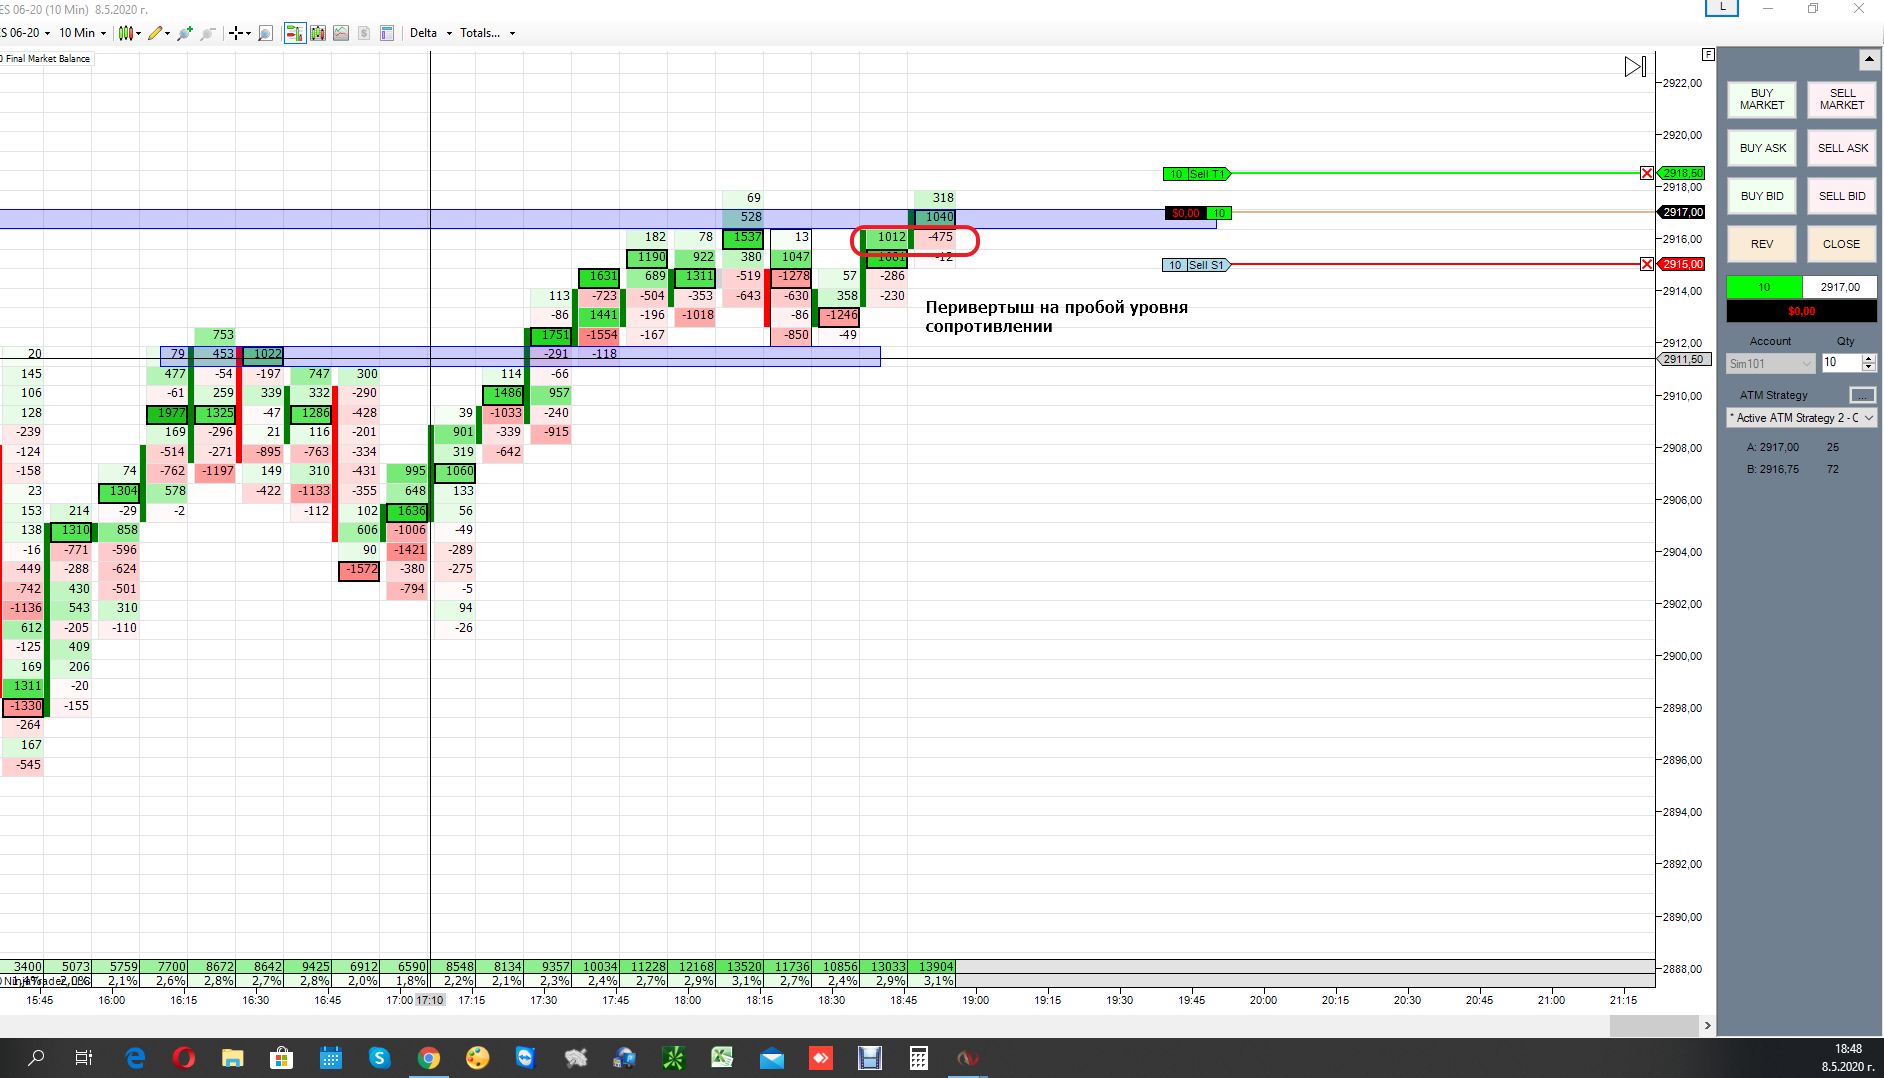Viewport: 1884px width, 1078px height.
Task: Open Calculator from taskbar
Action: [918, 1058]
